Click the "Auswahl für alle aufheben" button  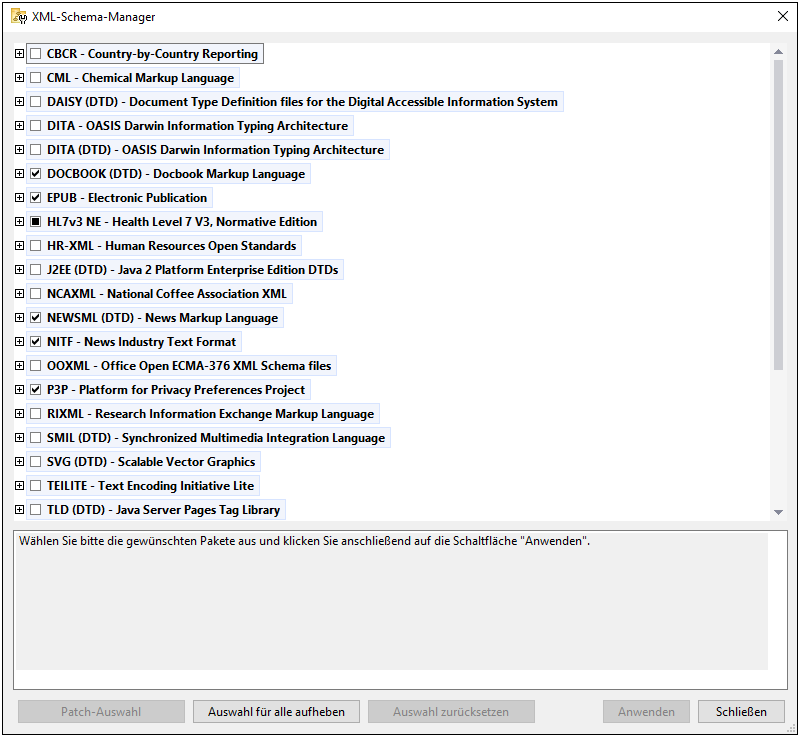[x=276, y=712]
